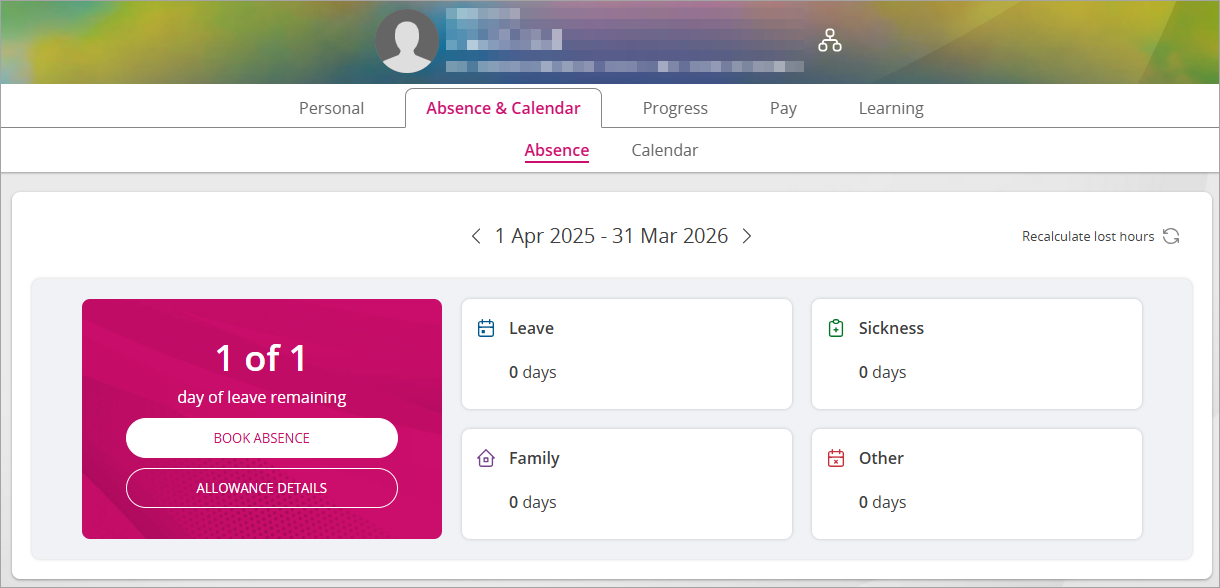Click the Family house icon

point(486,458)
